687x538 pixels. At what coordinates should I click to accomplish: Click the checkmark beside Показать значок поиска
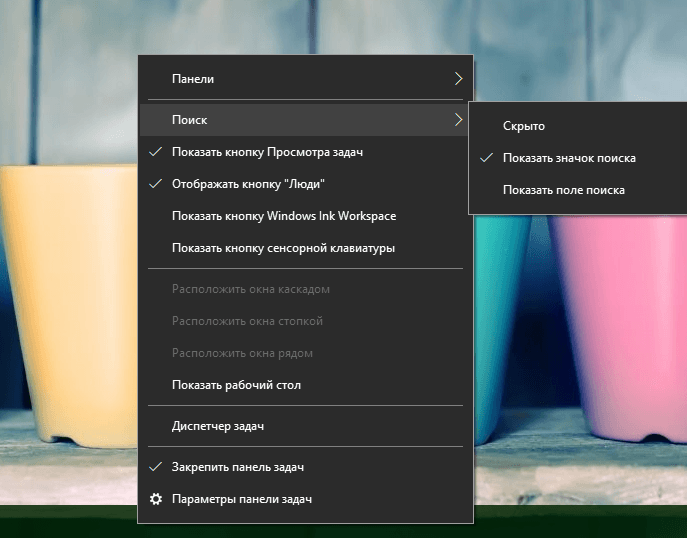click(x=486, y=158)
